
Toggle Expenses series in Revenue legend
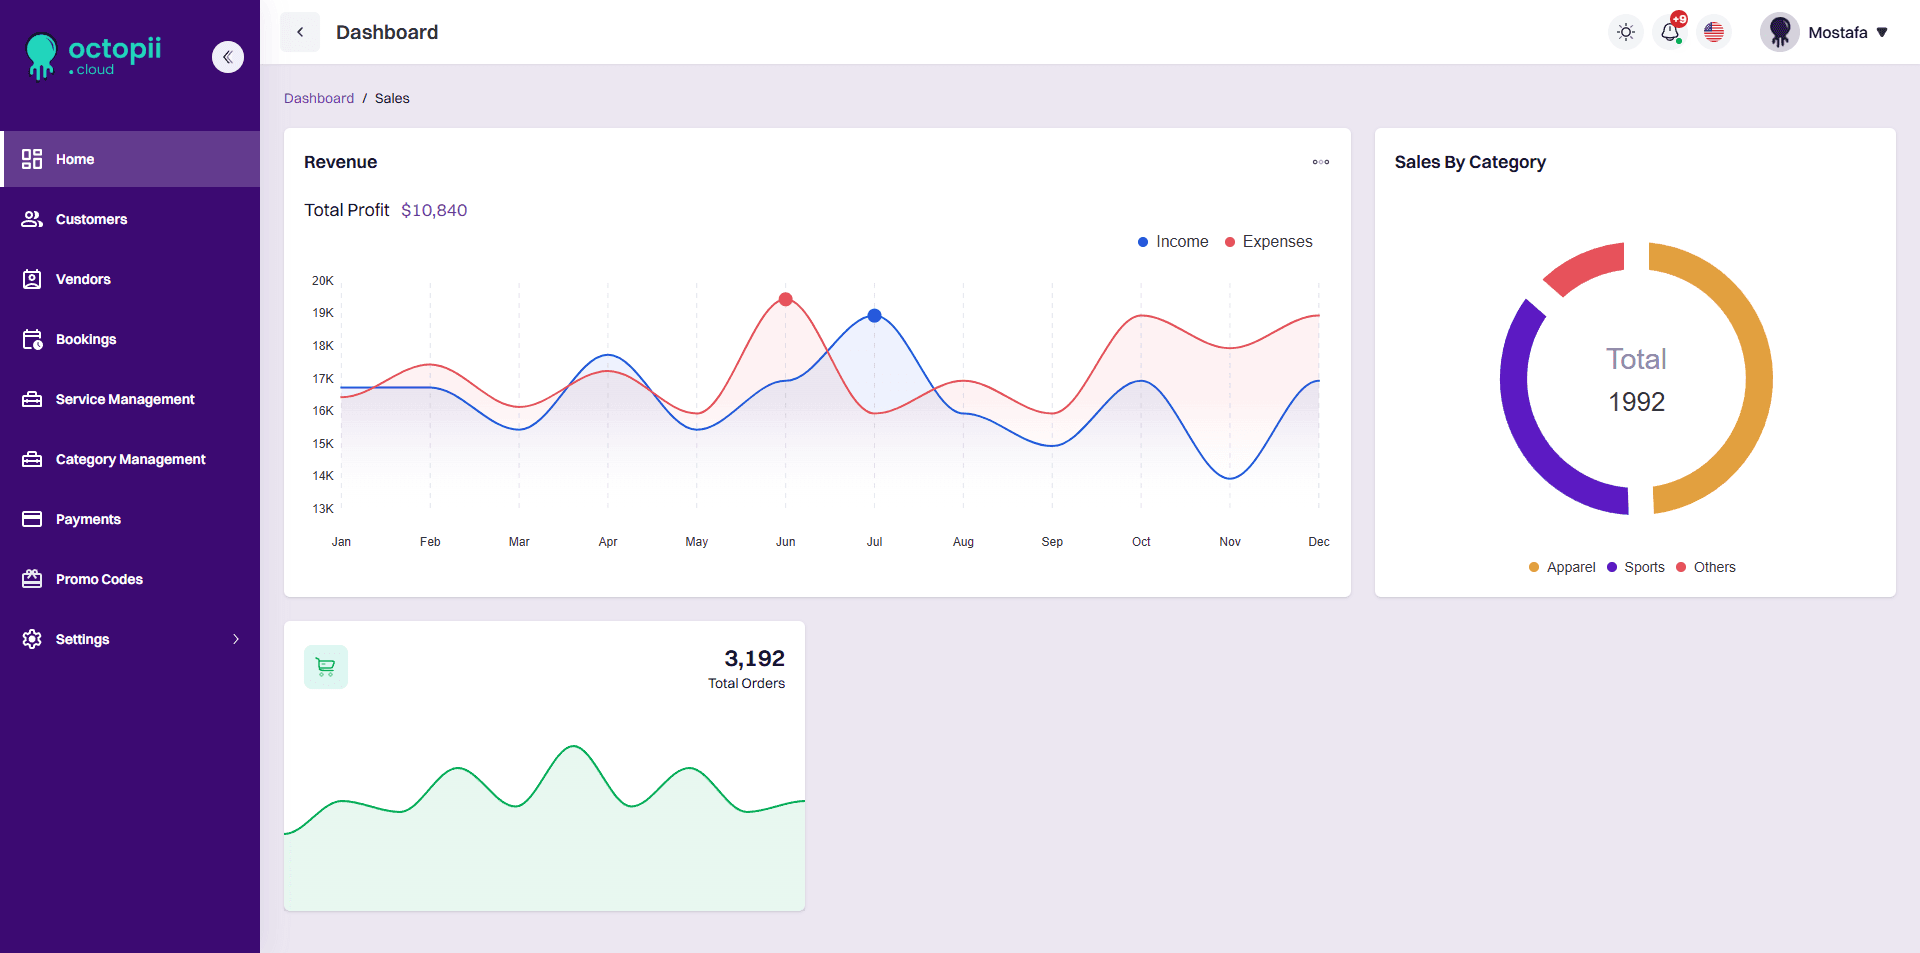tap(1268, 242)
